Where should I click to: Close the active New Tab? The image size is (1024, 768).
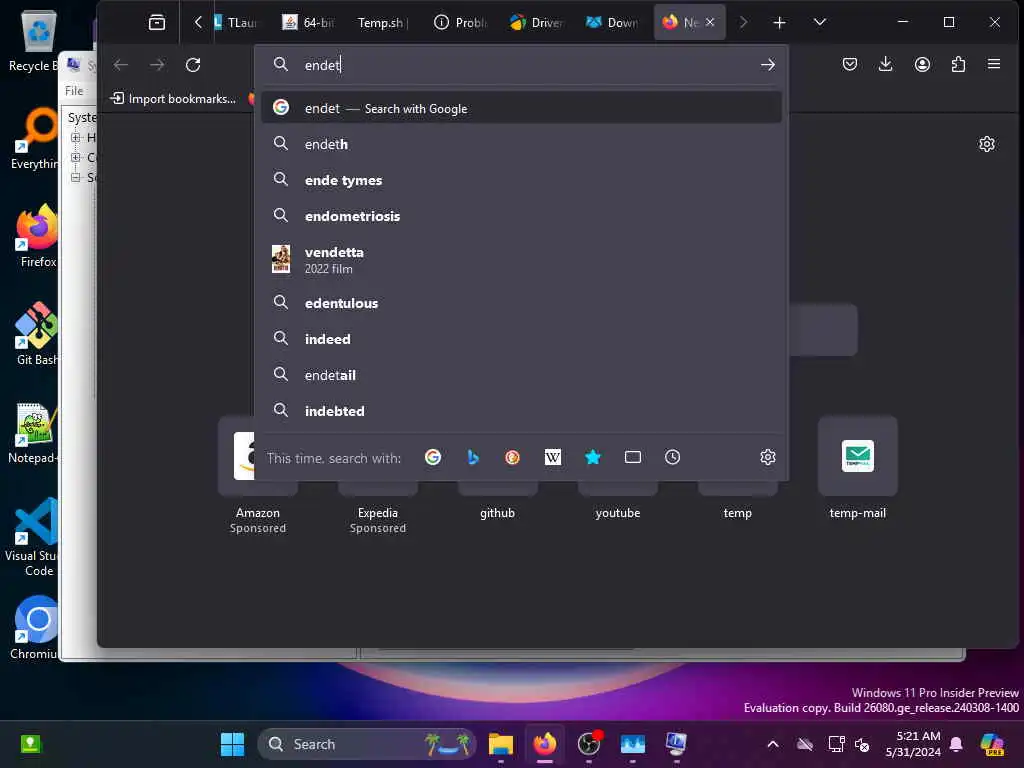point(710,22)
